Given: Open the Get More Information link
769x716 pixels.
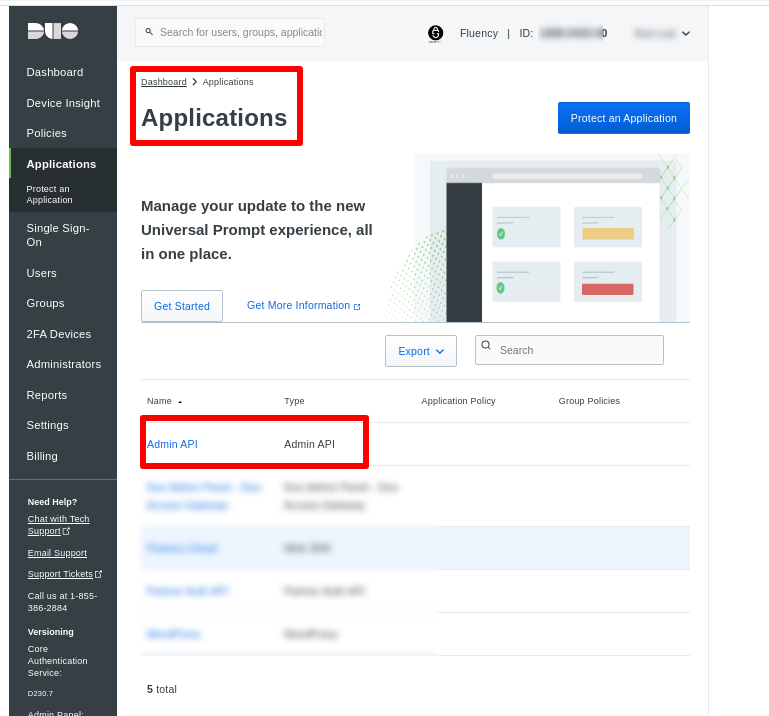Looking at the screenshot, I should click(x=298, y=306).
